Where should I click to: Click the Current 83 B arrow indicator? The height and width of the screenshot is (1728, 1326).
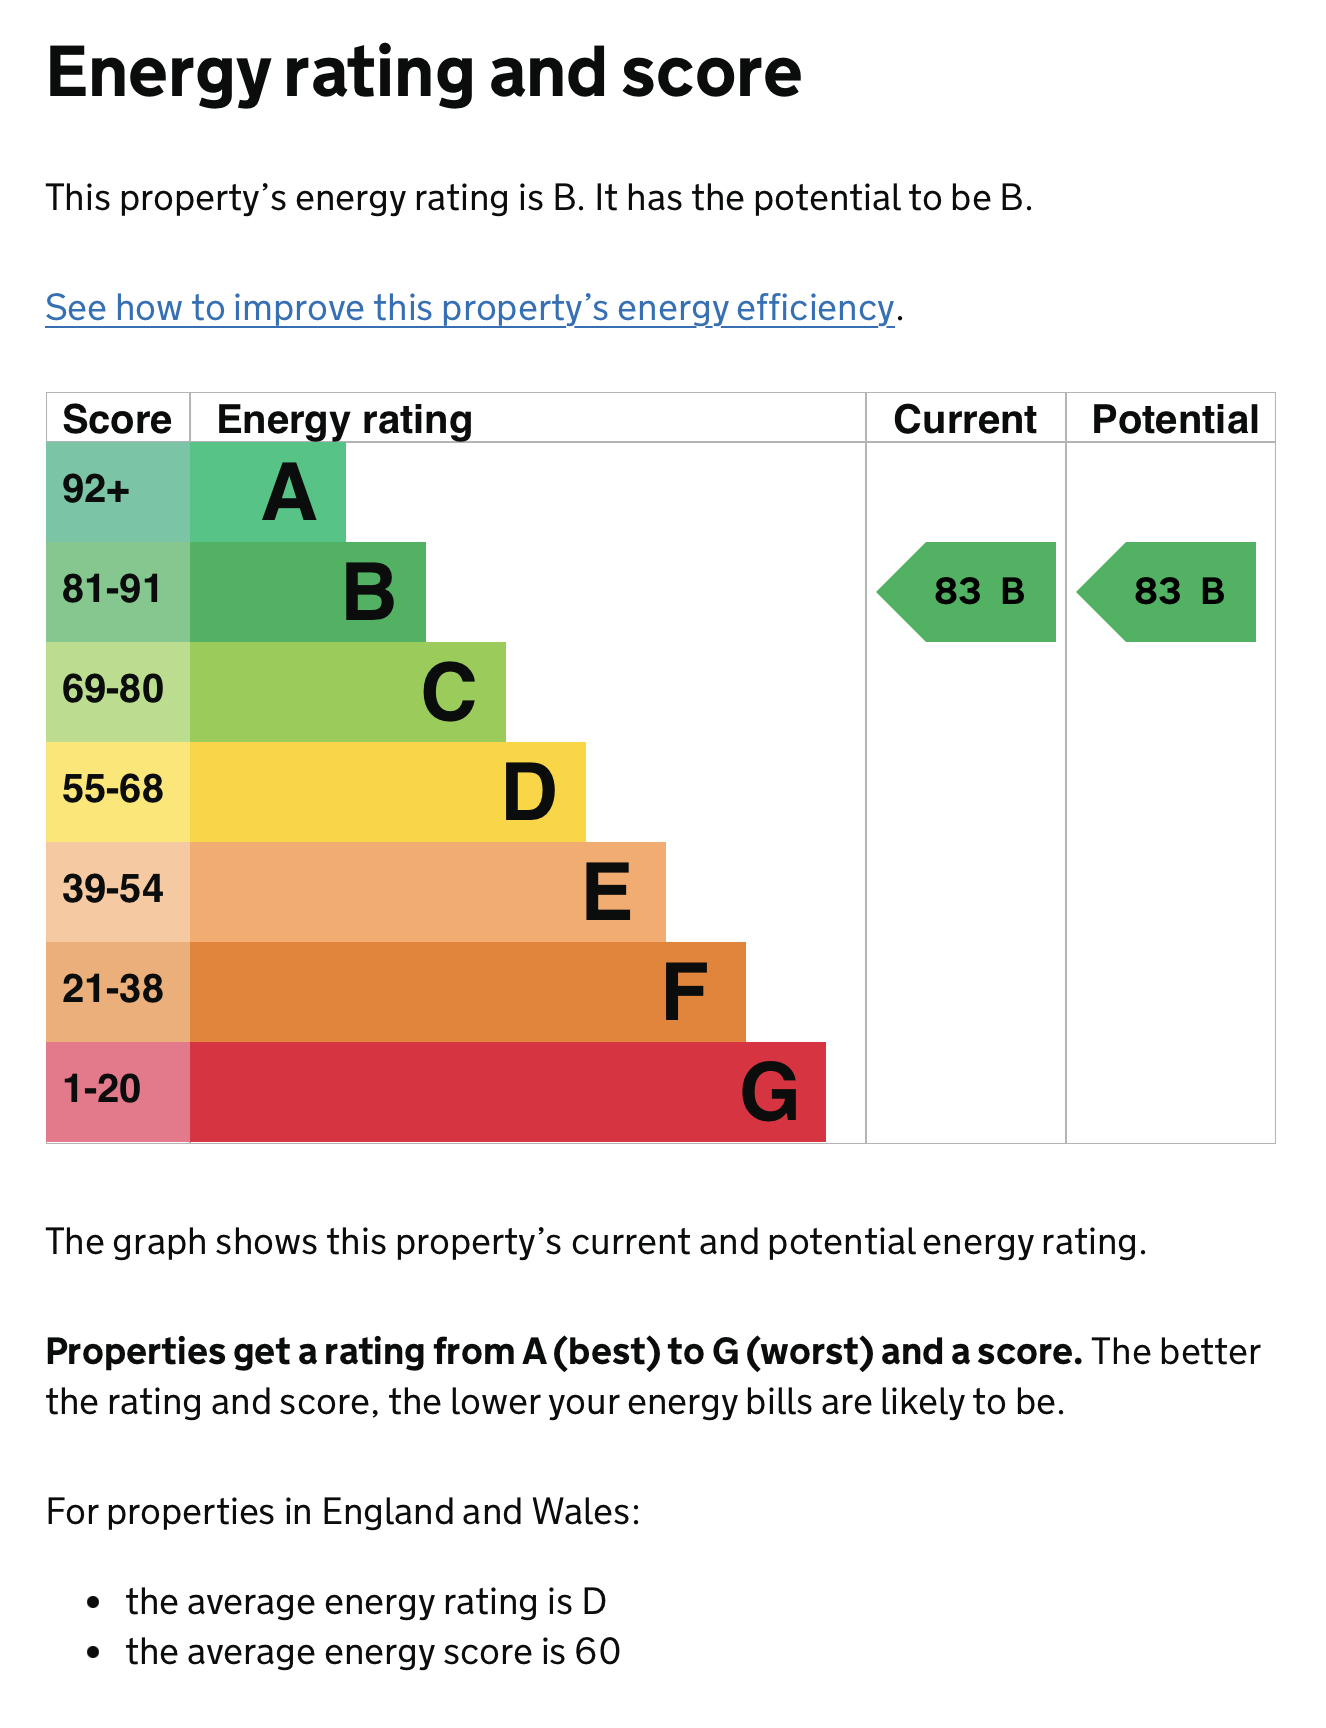[967, 592]
